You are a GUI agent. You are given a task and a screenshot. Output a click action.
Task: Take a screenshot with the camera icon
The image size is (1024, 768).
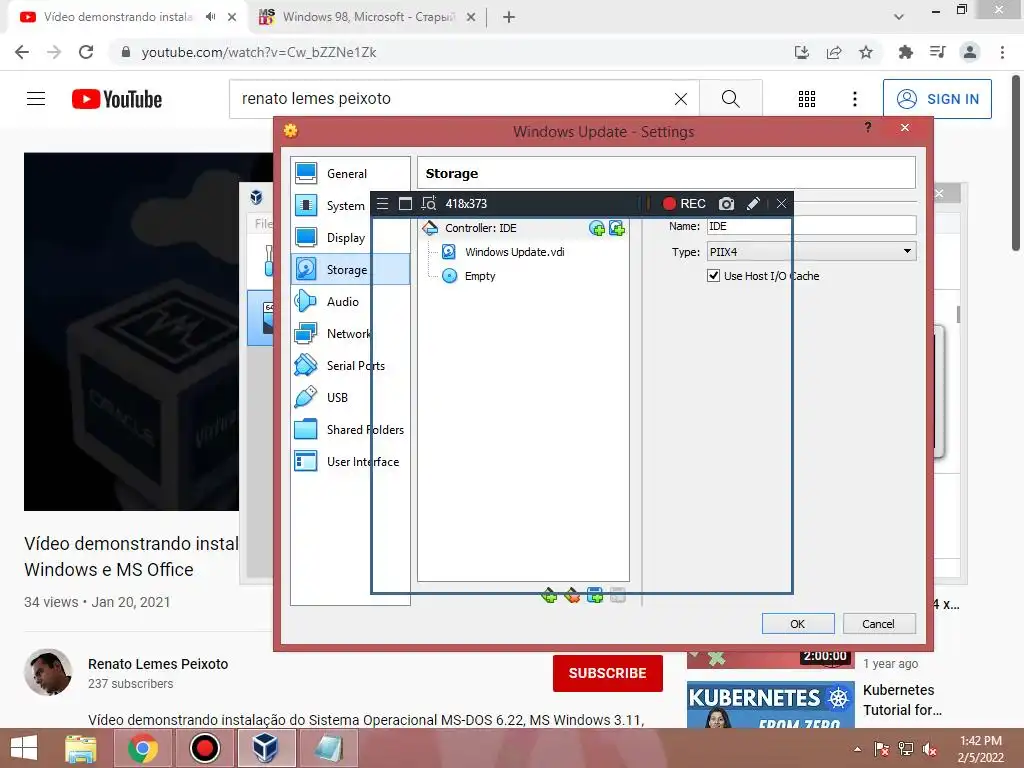726,204
